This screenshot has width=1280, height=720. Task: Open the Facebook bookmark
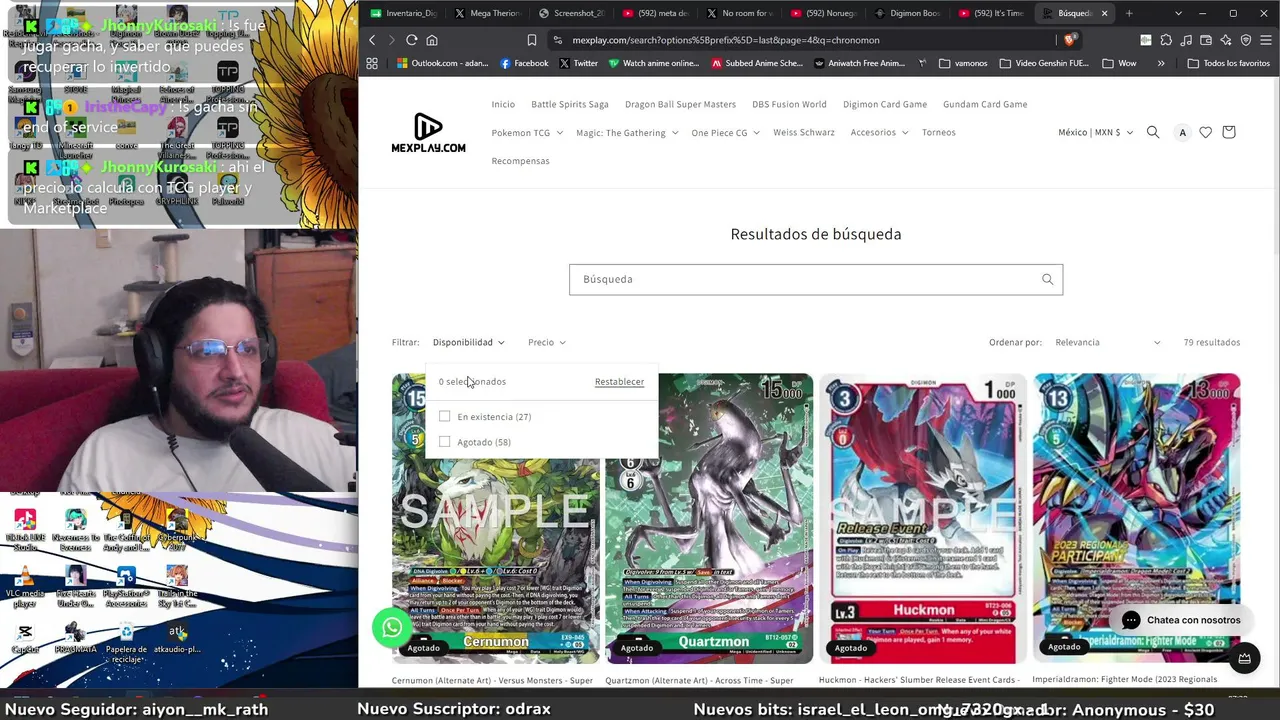[x=524, y=63]
